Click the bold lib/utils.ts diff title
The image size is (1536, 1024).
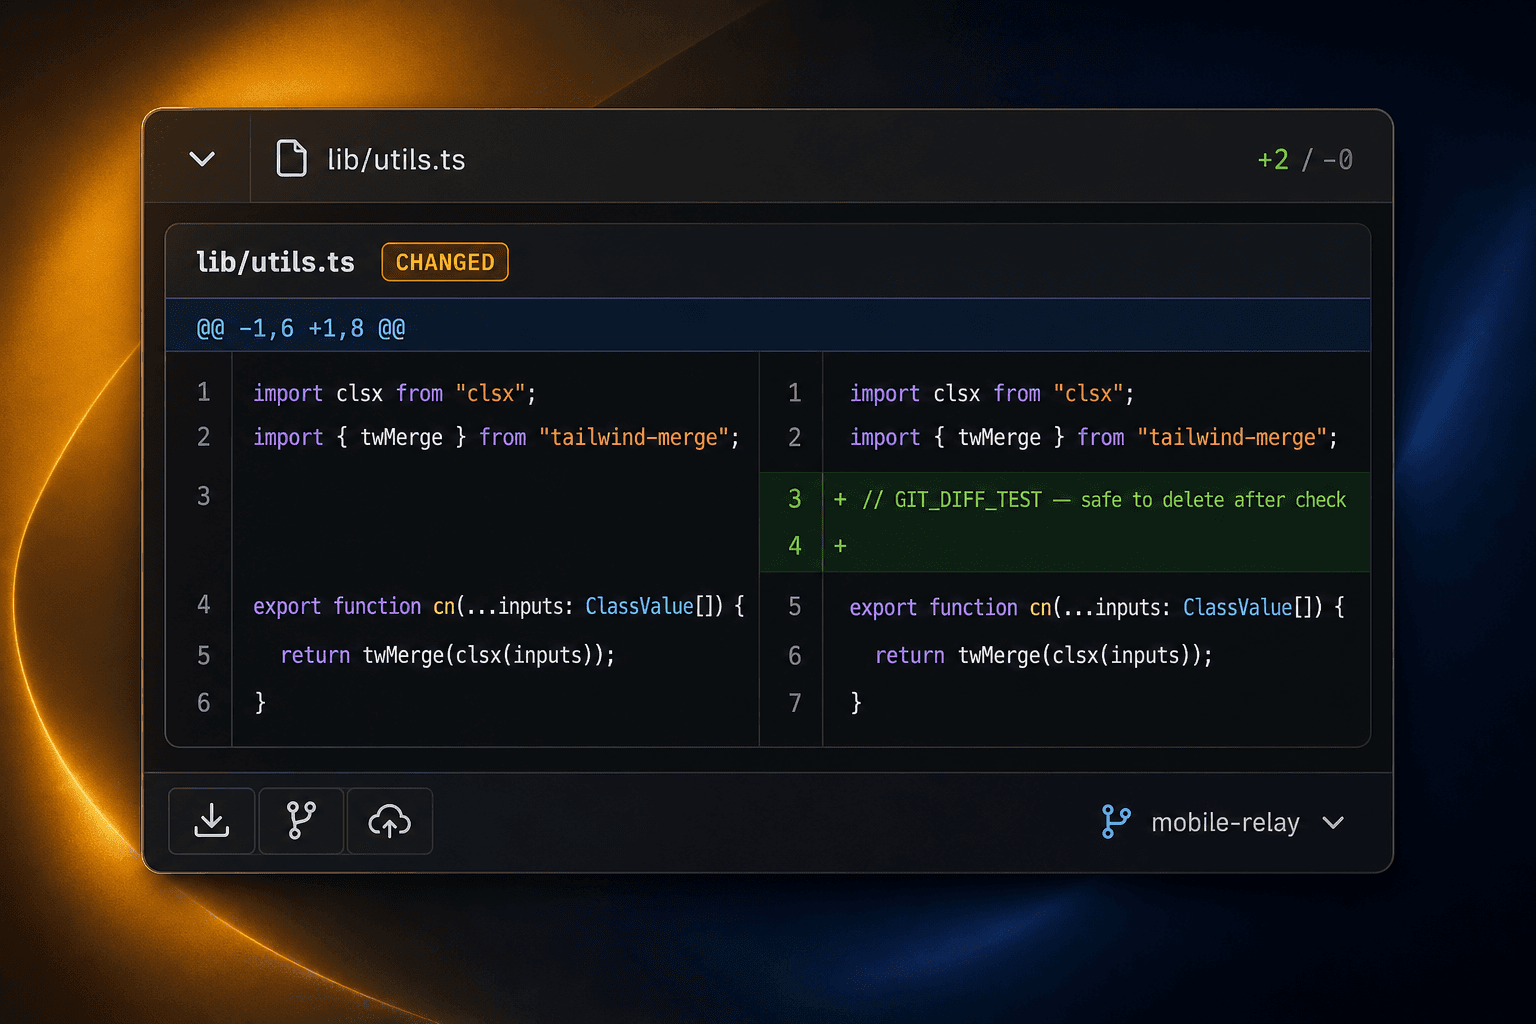[x=276, y=262]
